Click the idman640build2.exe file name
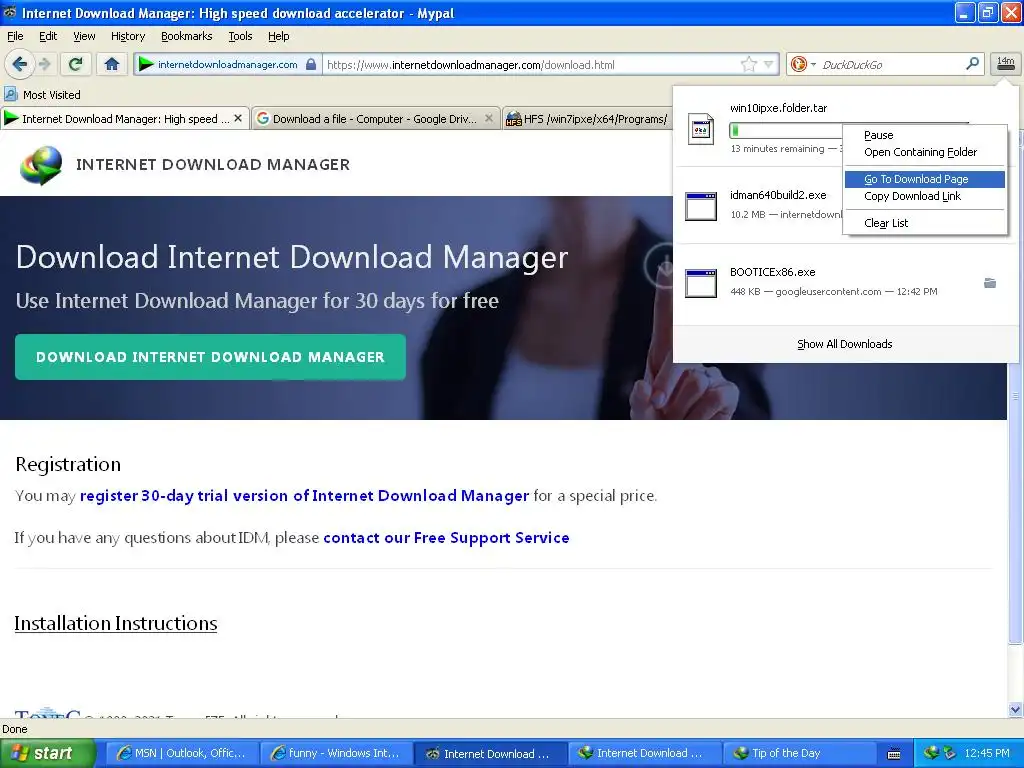This screenshot has width=1024, height=768. pyautogui.click(x=778, y=195)
